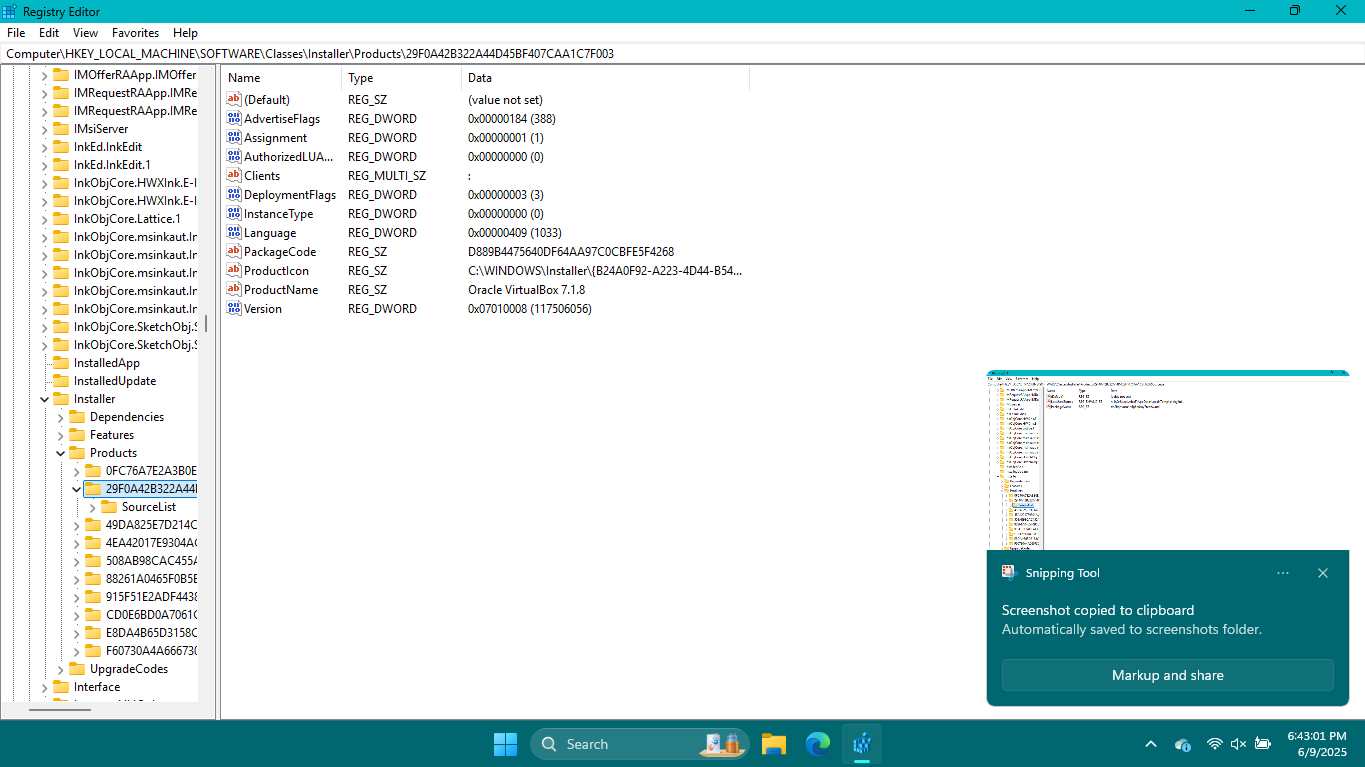Select the InkObjCore.Lattice.1 key
The width and height of the screenshot is (1365, 767).
[127, 219]
